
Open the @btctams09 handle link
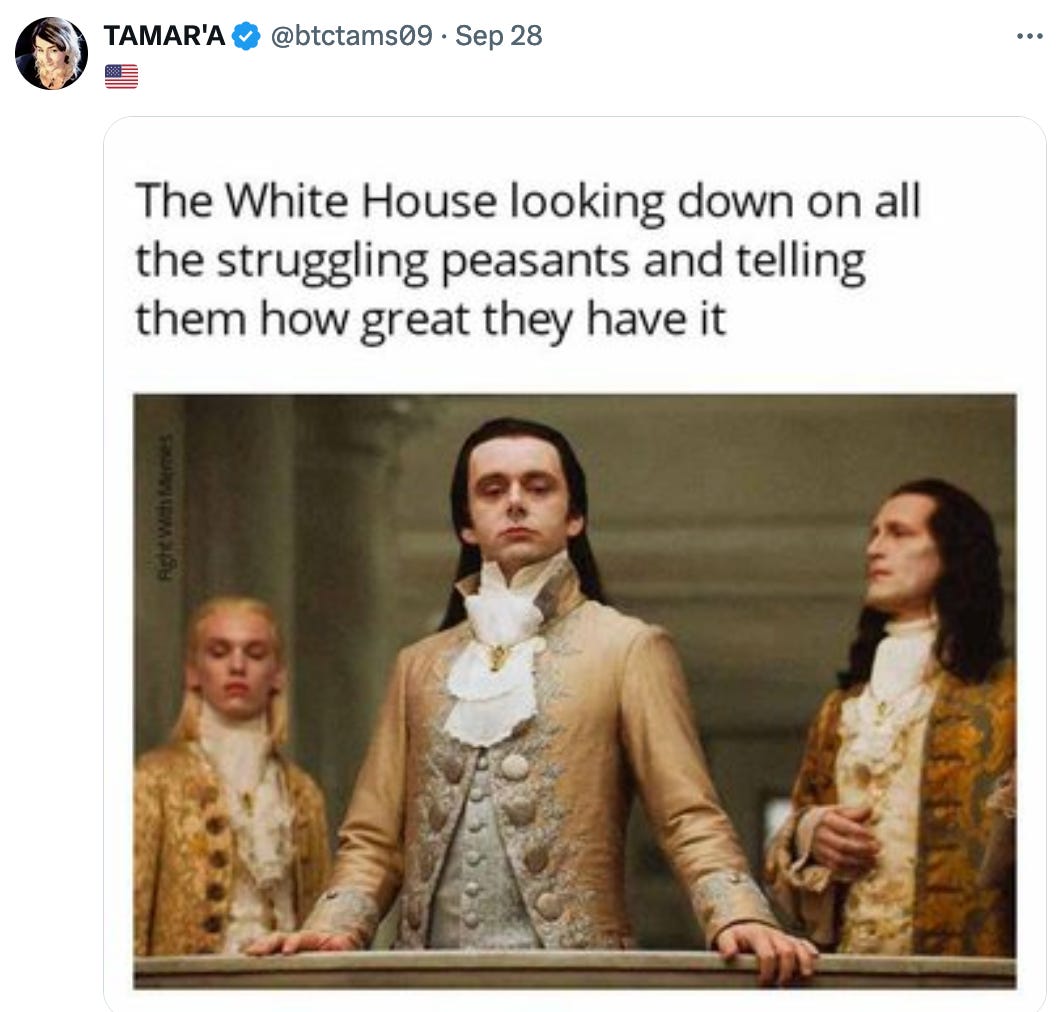point(351,36)
